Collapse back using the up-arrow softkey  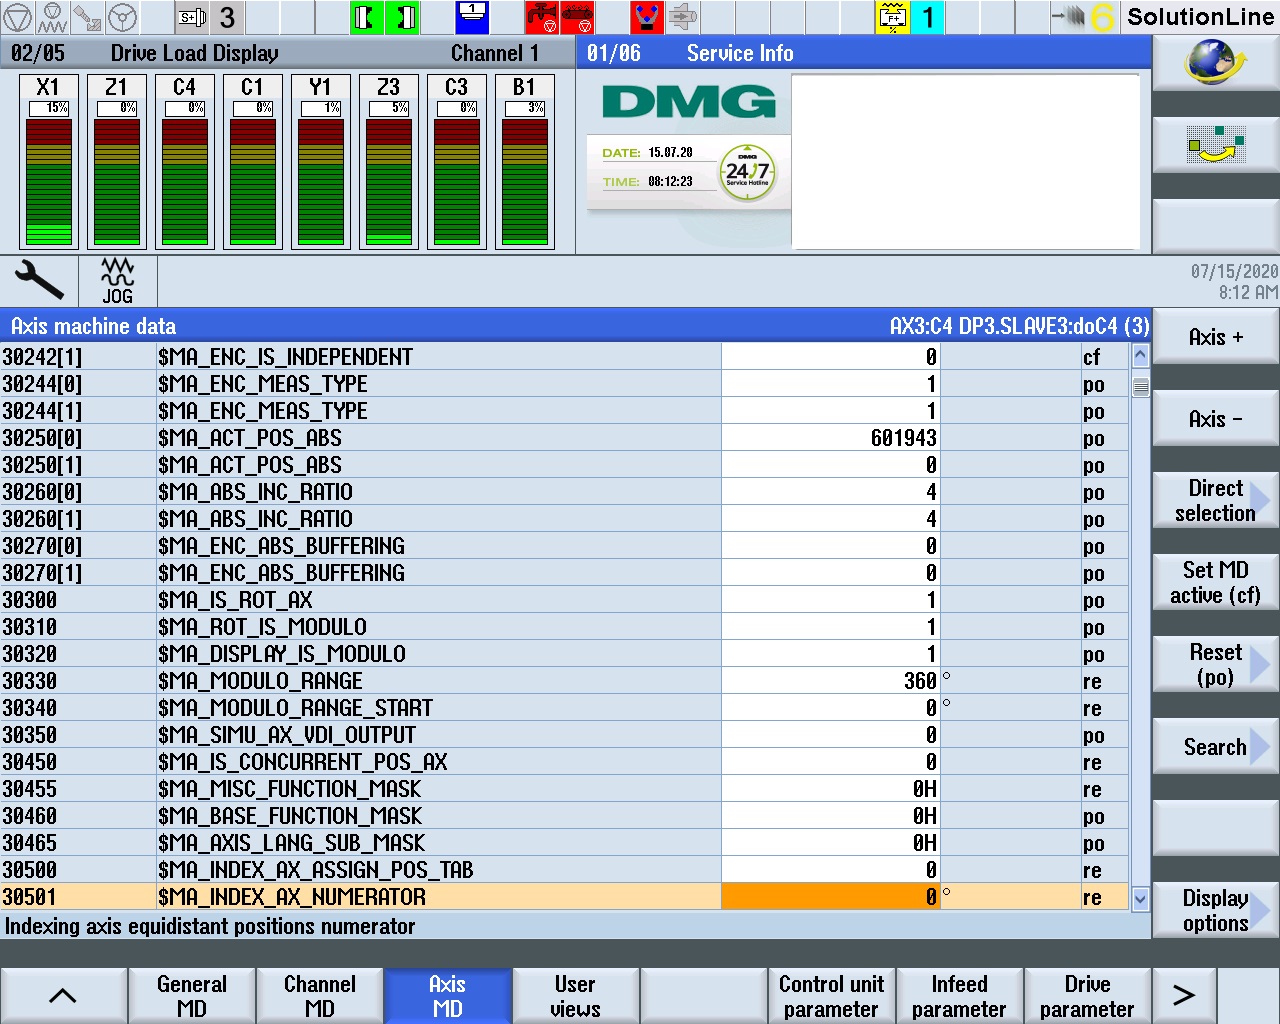(64, 994)
